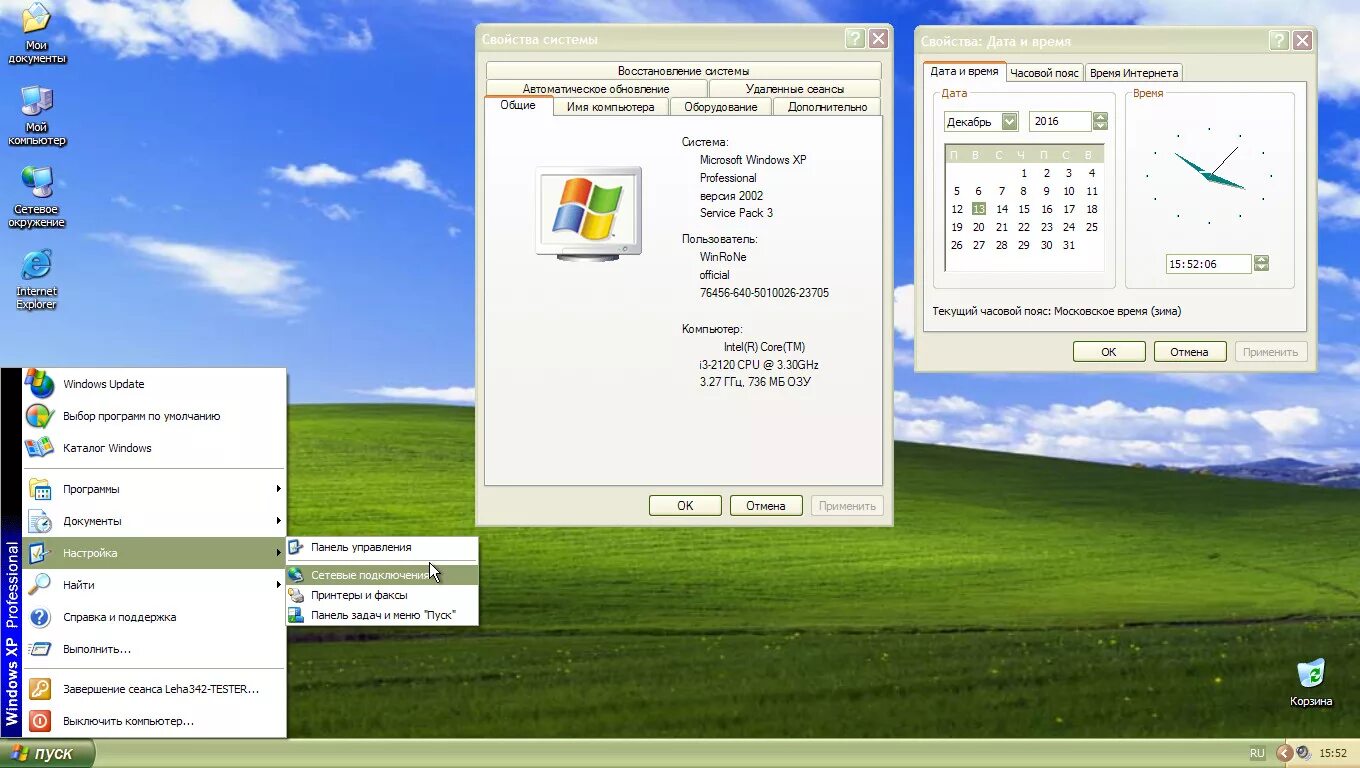
Task: Decrease the year with the down spinner
Action: pyautogui.click(x=1100, y=126)
